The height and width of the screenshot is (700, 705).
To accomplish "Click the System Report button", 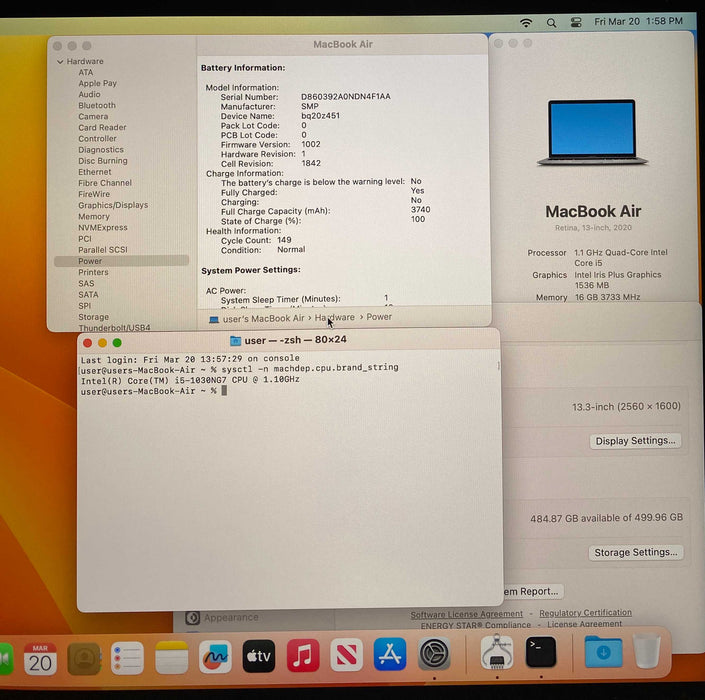I will (x=532, y=592).
